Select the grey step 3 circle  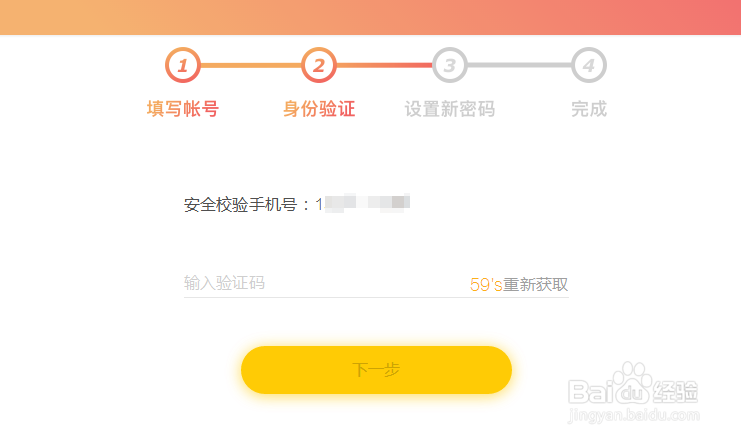(x=450, y=66)
